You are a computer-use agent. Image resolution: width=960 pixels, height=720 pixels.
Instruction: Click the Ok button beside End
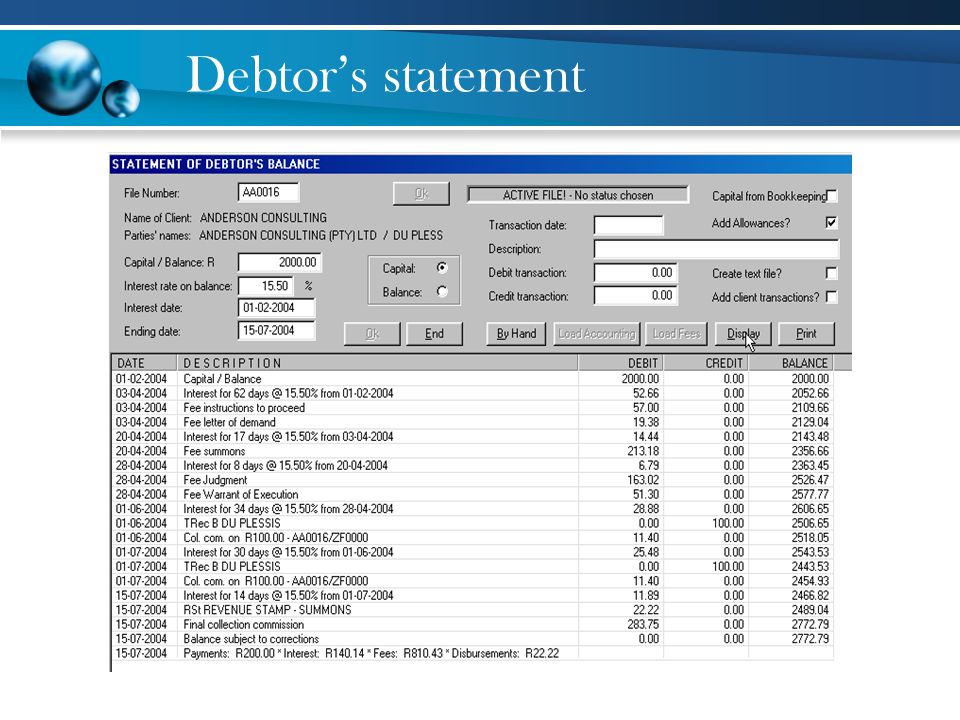pos(372,334)
